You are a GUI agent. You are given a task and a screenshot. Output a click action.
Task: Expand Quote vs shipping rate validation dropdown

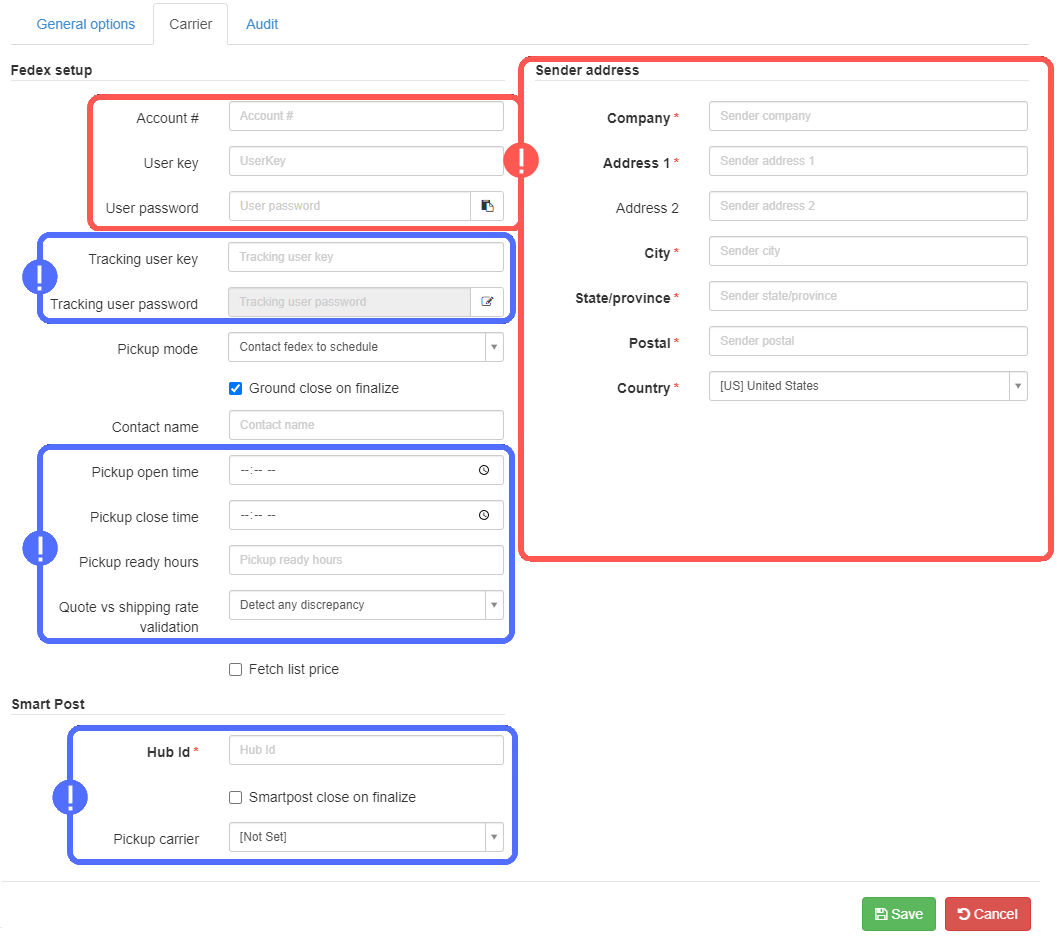pos(366,605)
